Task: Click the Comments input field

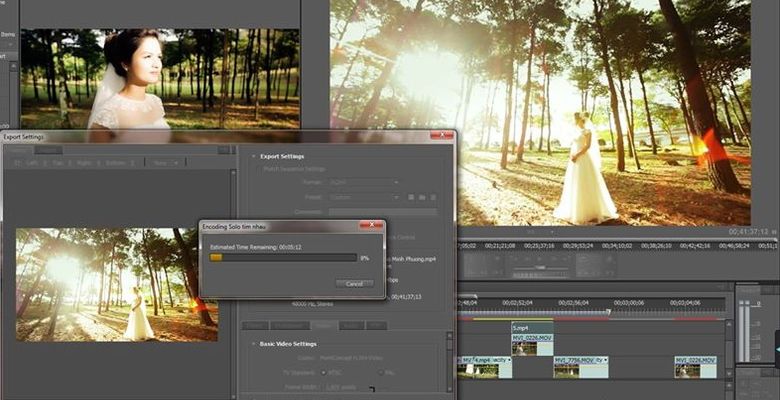Action: pos(383,211)
